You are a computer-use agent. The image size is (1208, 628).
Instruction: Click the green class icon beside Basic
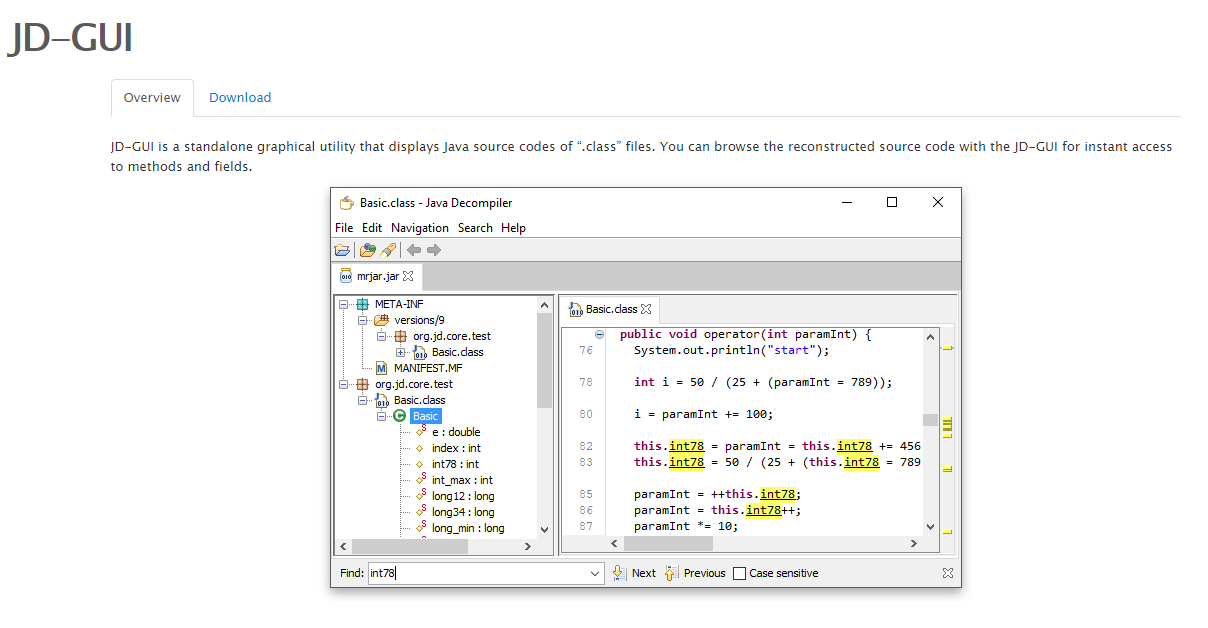(x=400, y=416)
